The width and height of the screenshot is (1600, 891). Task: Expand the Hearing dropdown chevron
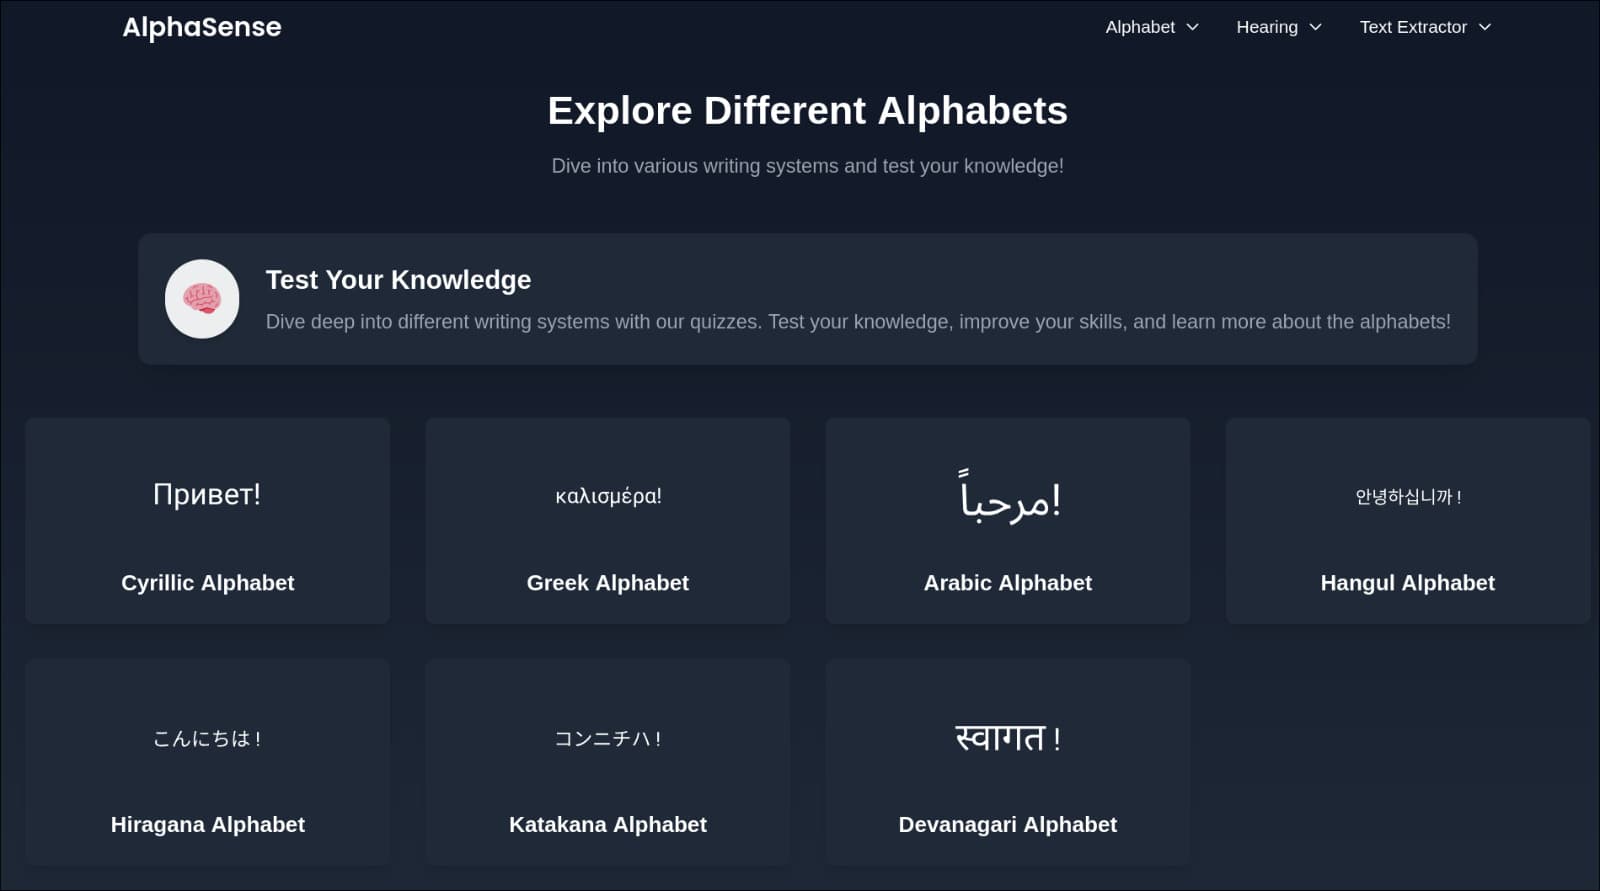(1315, 27)
